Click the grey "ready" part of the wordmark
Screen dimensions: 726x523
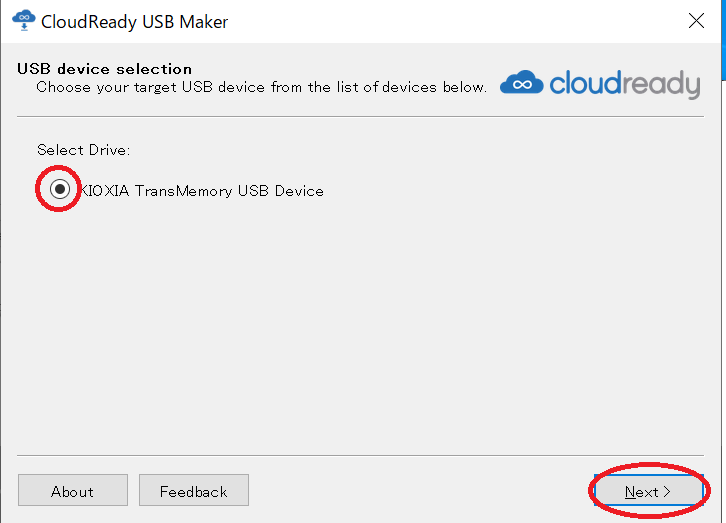661,85
